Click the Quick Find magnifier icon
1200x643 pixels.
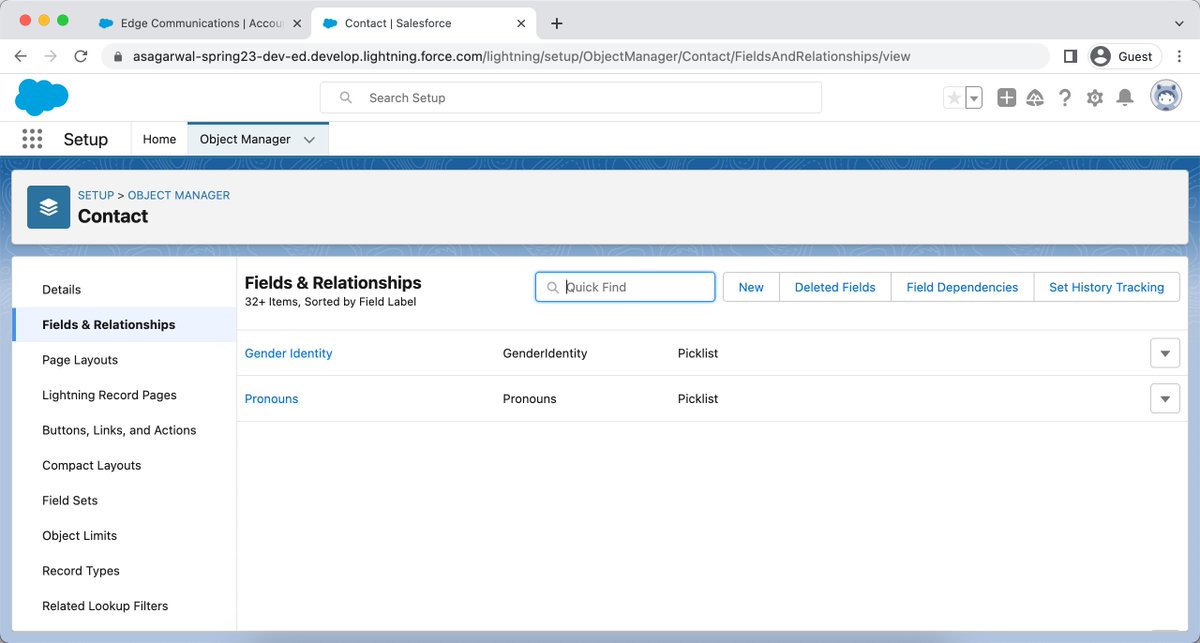pos(553,287)
